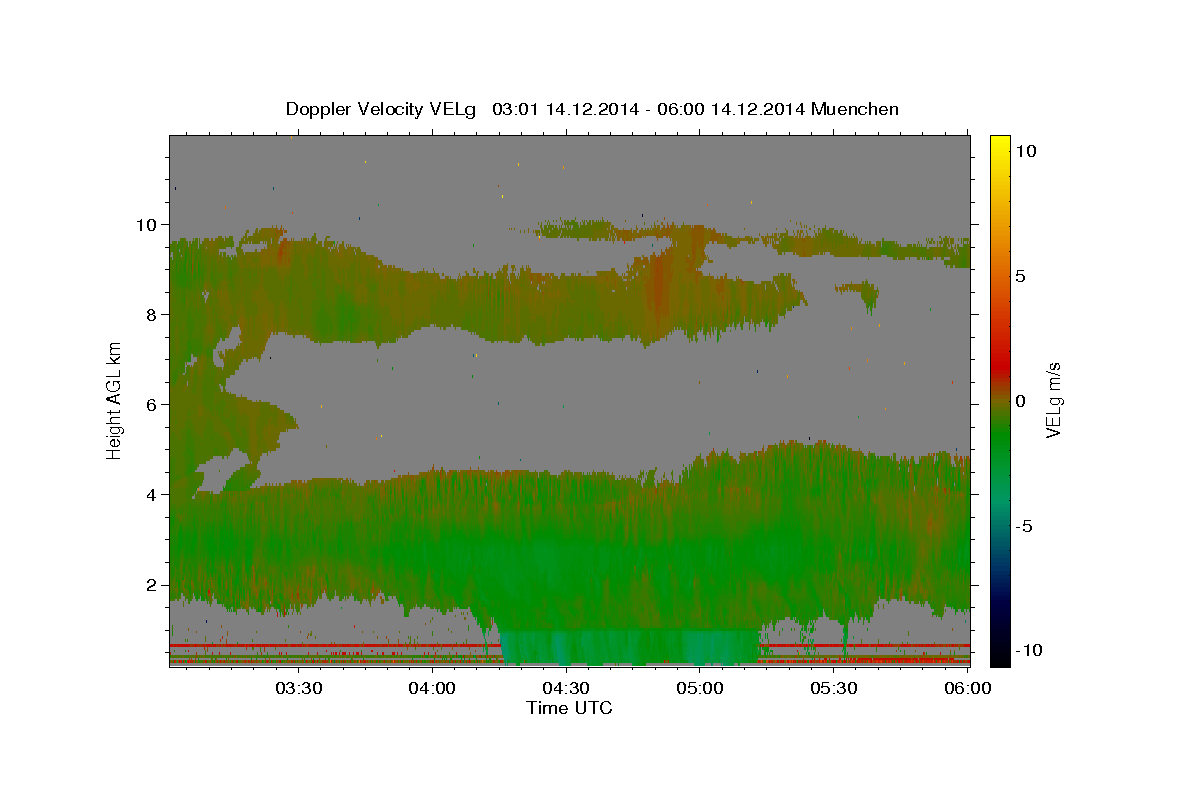1200x800 pixels.
Task: Click the height tick label '10' on left axis
Action: [149, 225]
